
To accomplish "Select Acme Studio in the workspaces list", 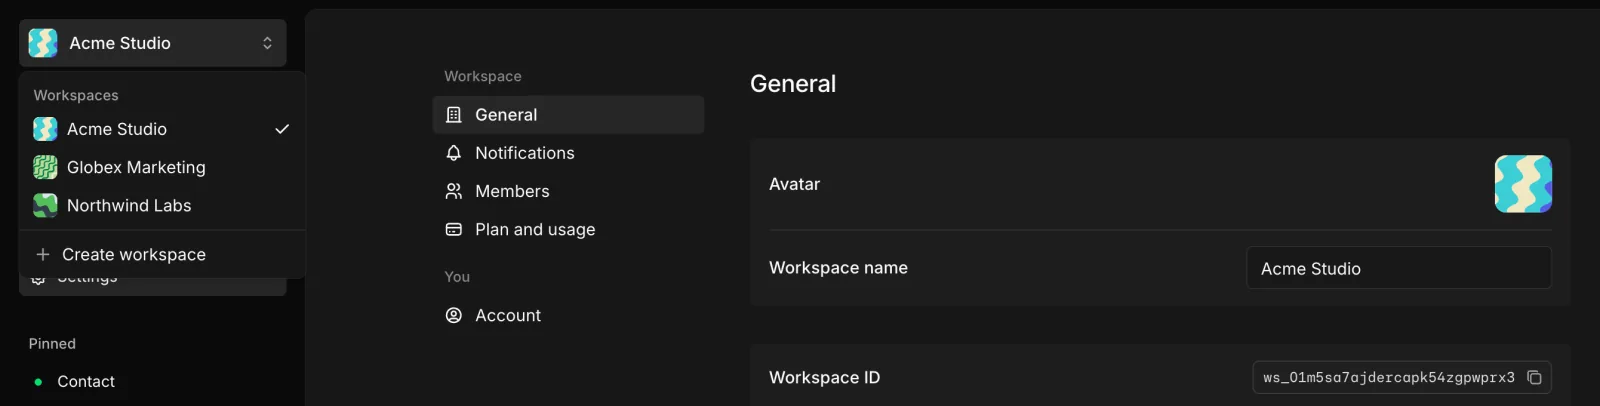I will click(162, 129).
